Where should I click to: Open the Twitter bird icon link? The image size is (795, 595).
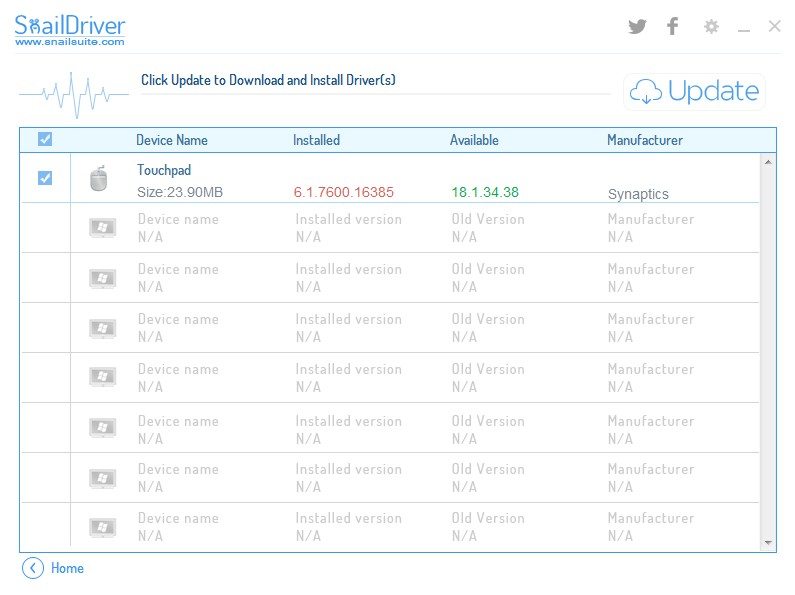[637, 27]
